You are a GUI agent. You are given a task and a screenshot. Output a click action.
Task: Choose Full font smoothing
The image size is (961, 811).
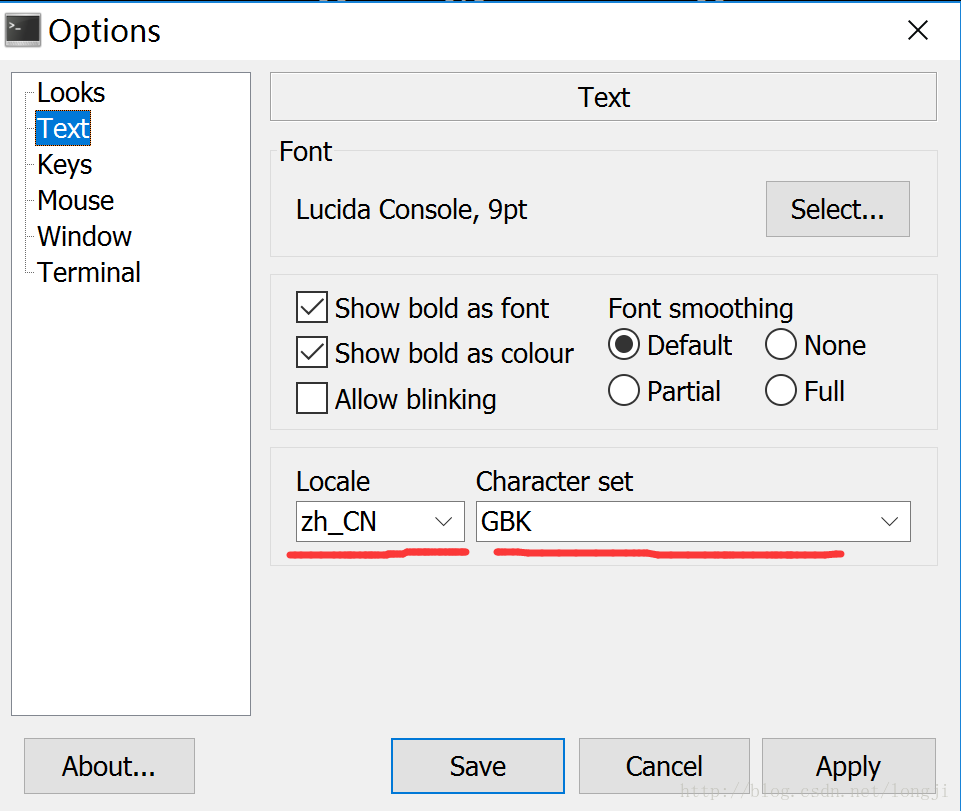tap(781, 390)
